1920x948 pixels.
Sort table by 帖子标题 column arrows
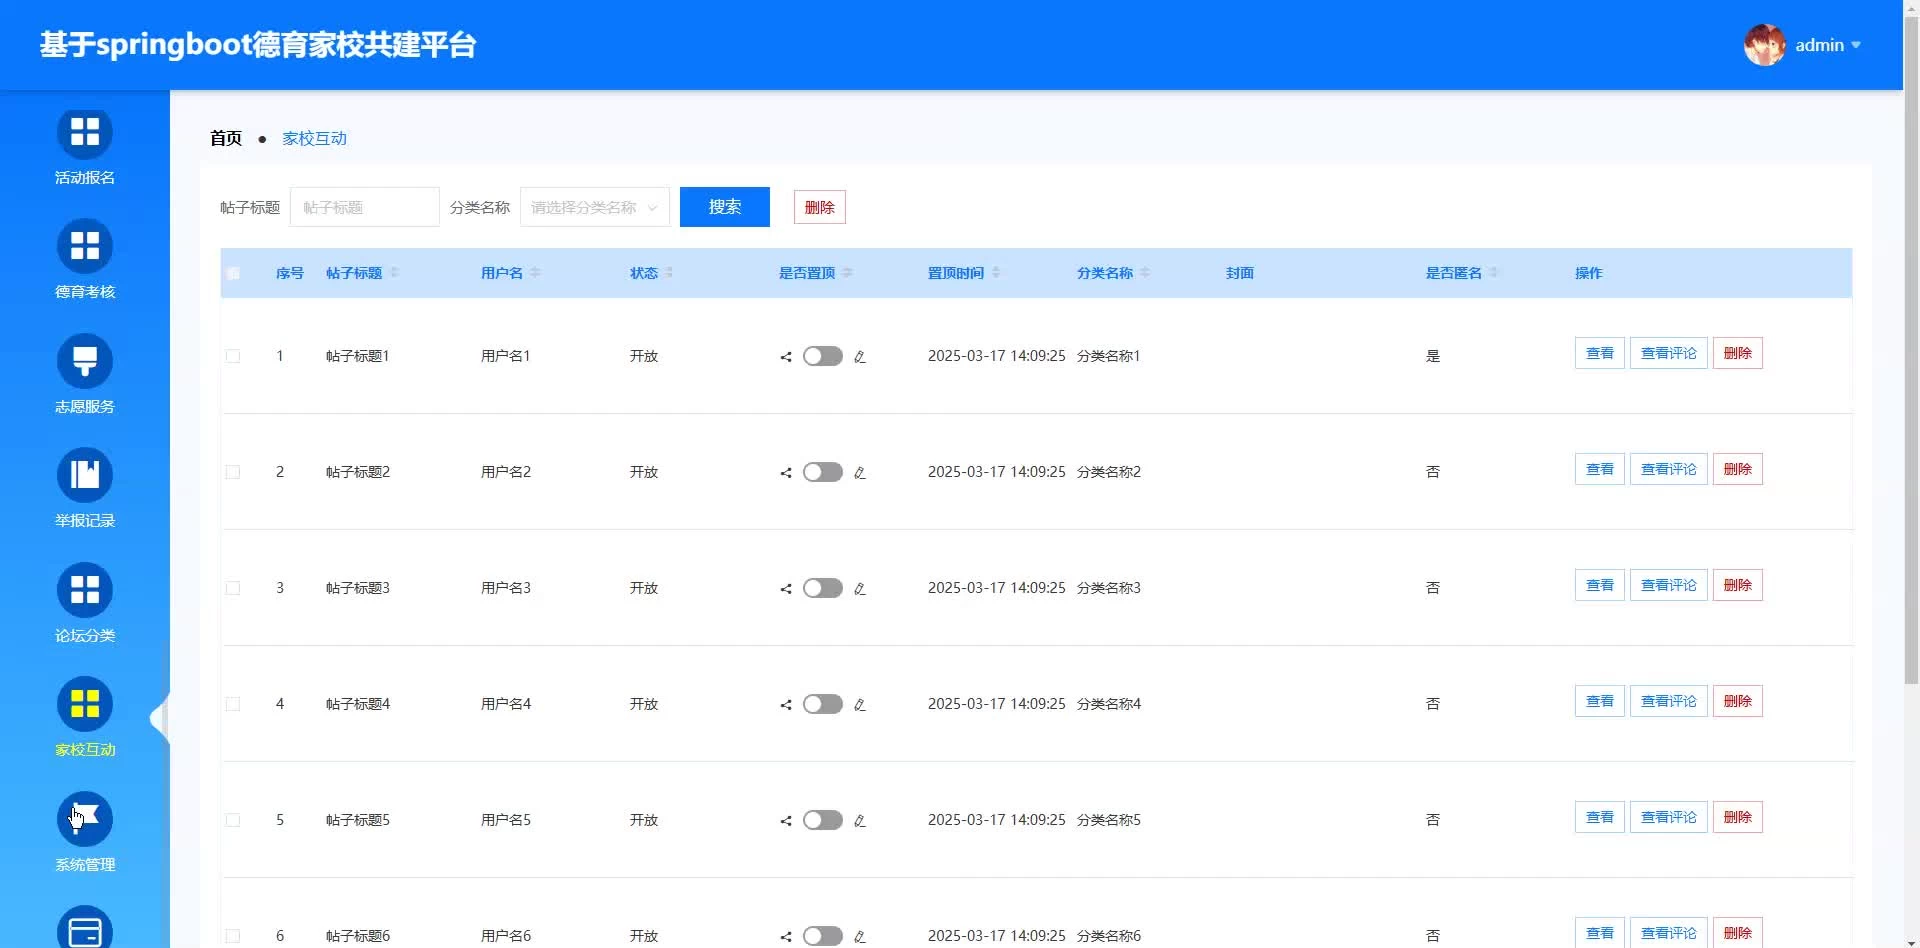tap(395, 273)
